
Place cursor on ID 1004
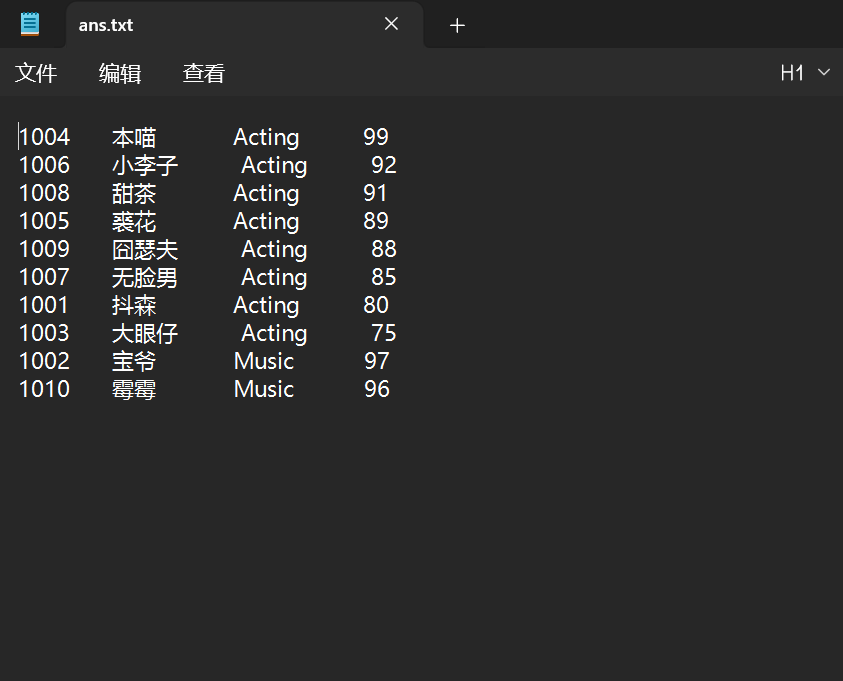coord(45,137)
